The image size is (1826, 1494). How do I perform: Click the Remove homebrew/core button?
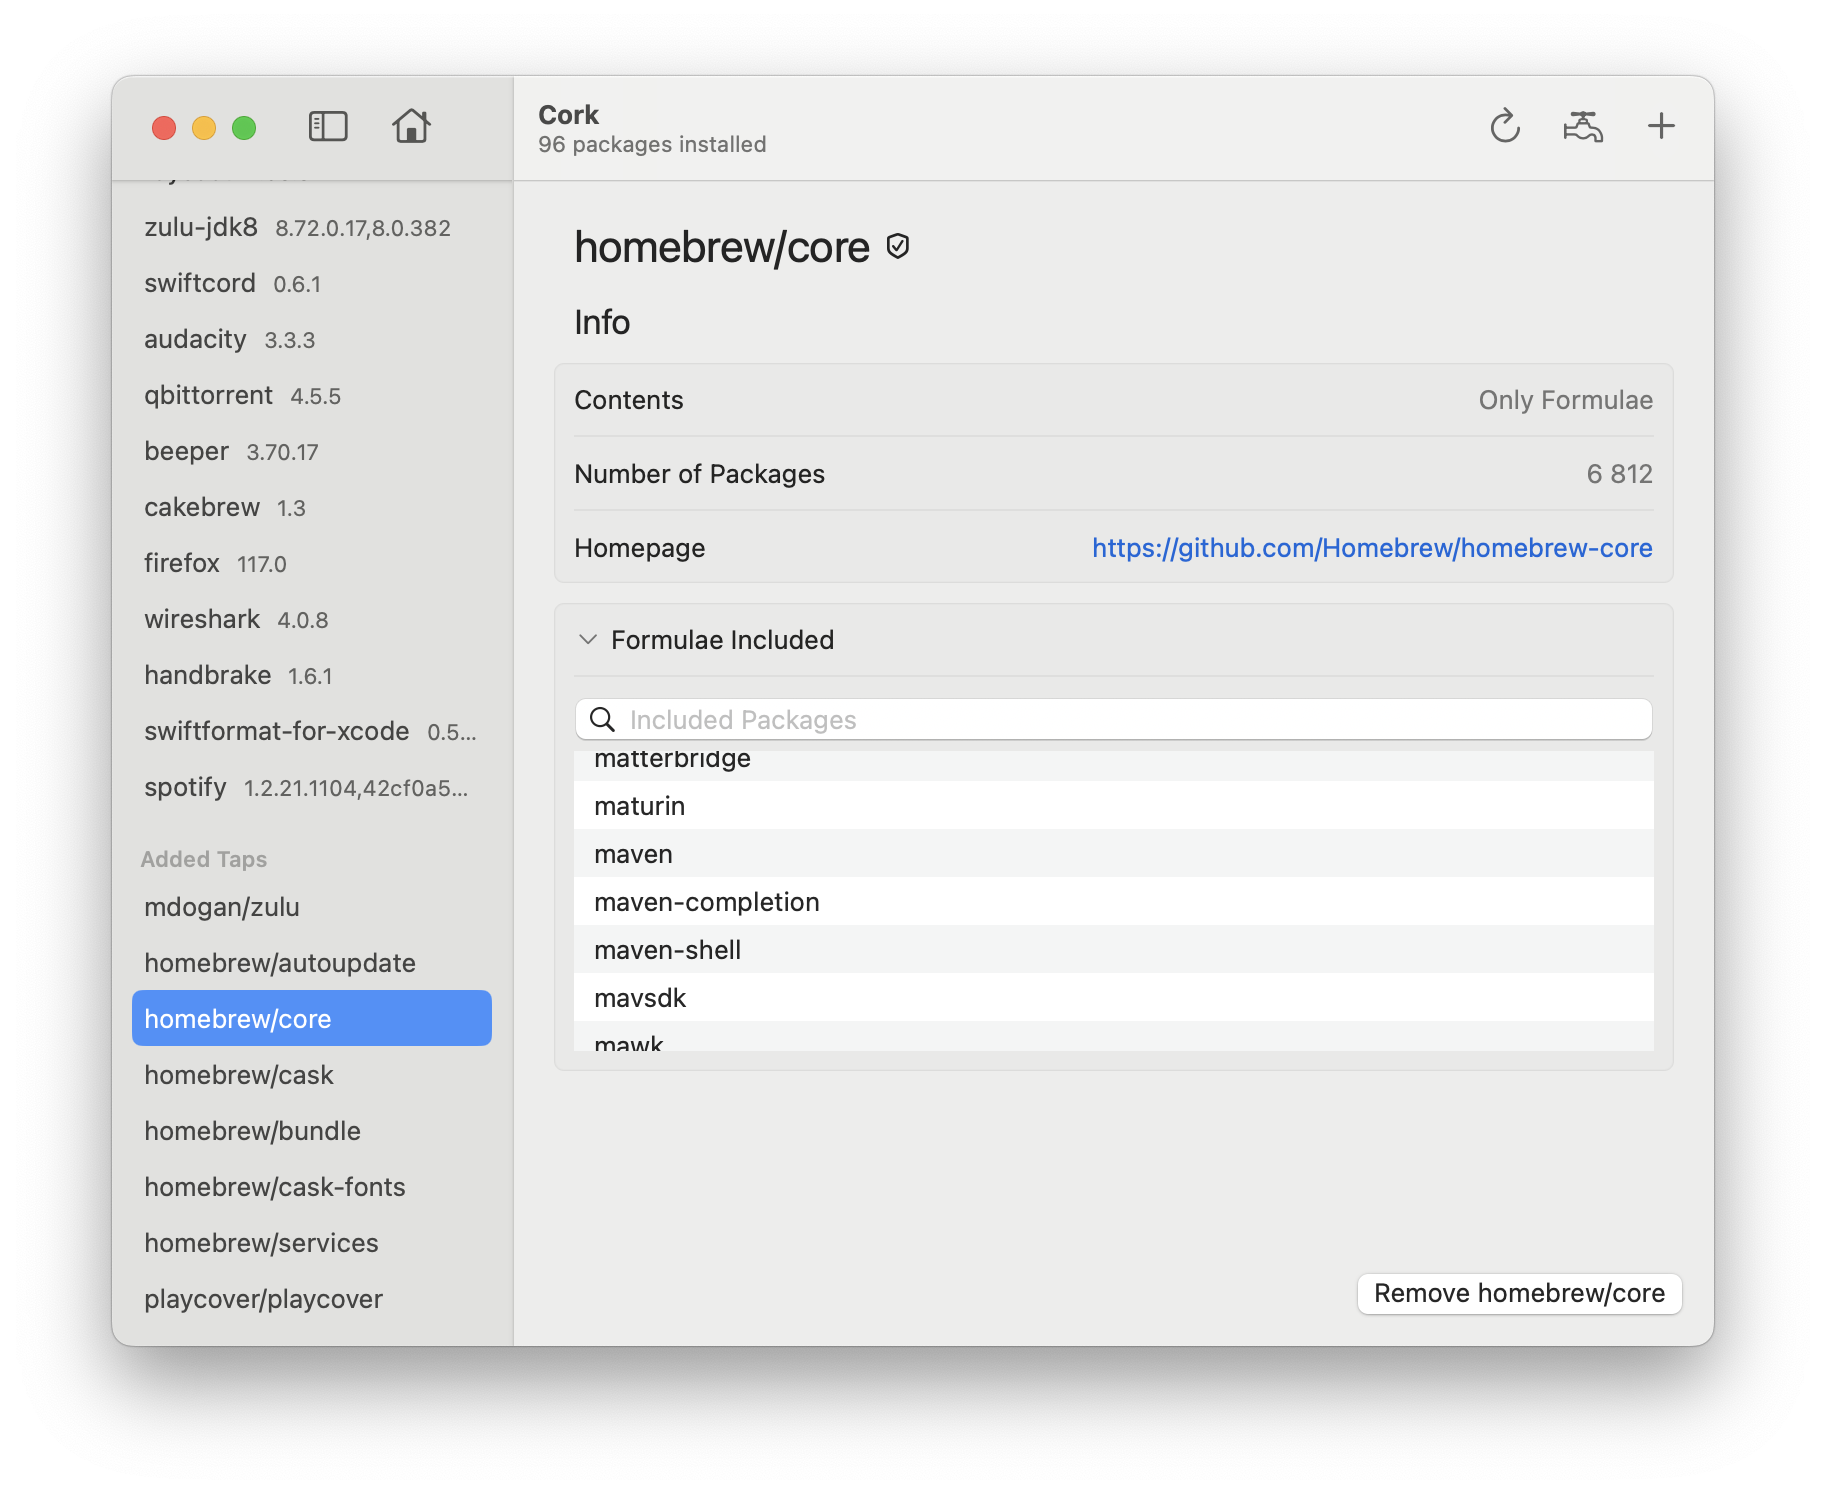[1518, 1293]
